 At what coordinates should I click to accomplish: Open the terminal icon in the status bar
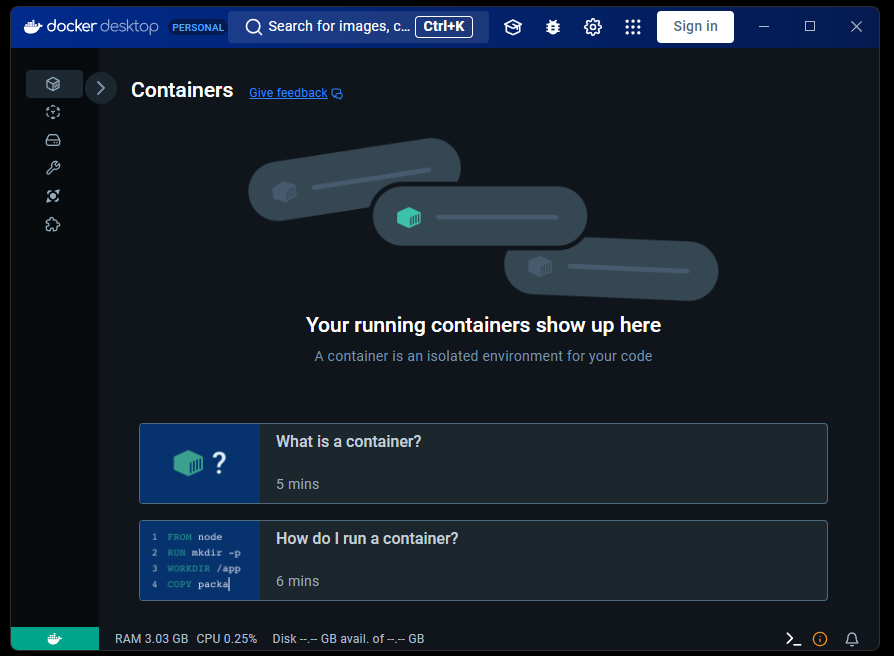tap(793, 639)
